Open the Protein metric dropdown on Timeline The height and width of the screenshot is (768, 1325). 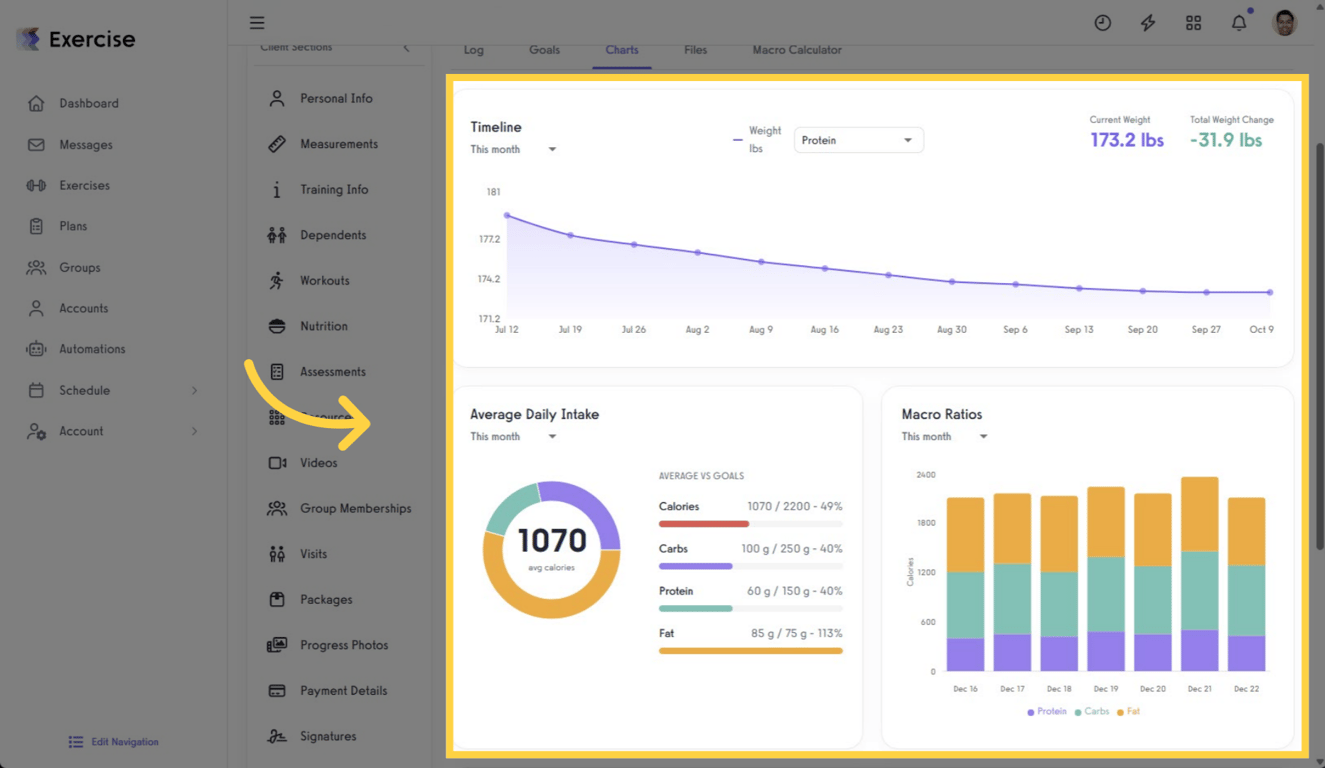click(x=858, y=140)
